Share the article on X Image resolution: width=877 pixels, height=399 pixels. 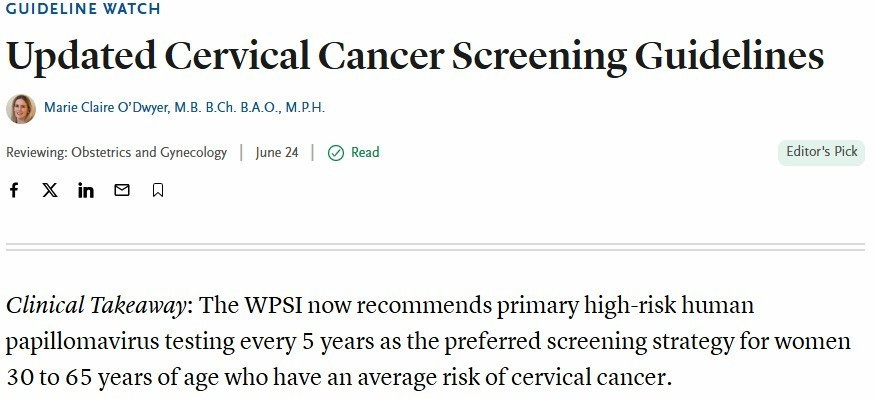[50, 190]
